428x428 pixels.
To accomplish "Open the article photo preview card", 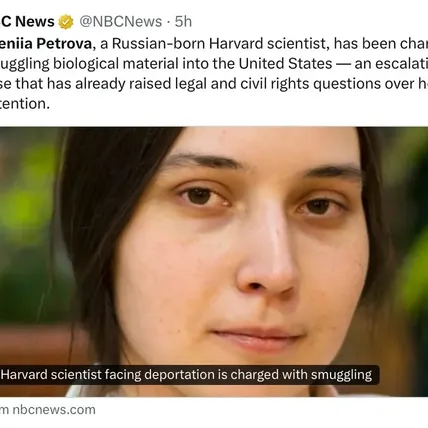I will [x=214, y=262].
